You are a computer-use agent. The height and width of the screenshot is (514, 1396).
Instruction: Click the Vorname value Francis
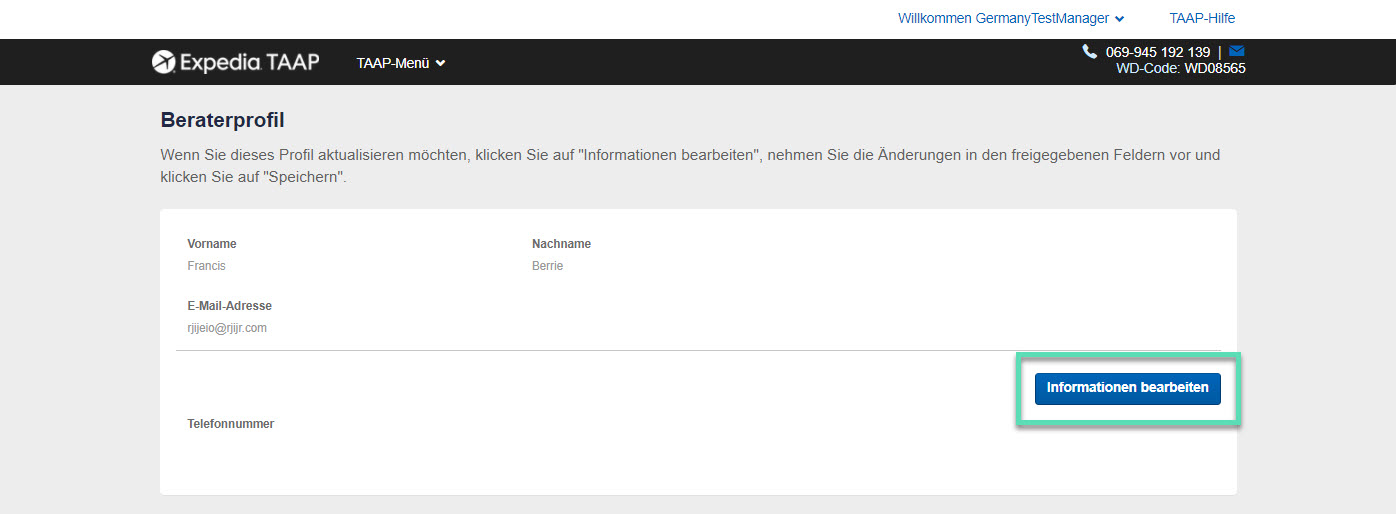tap(206, 266)
